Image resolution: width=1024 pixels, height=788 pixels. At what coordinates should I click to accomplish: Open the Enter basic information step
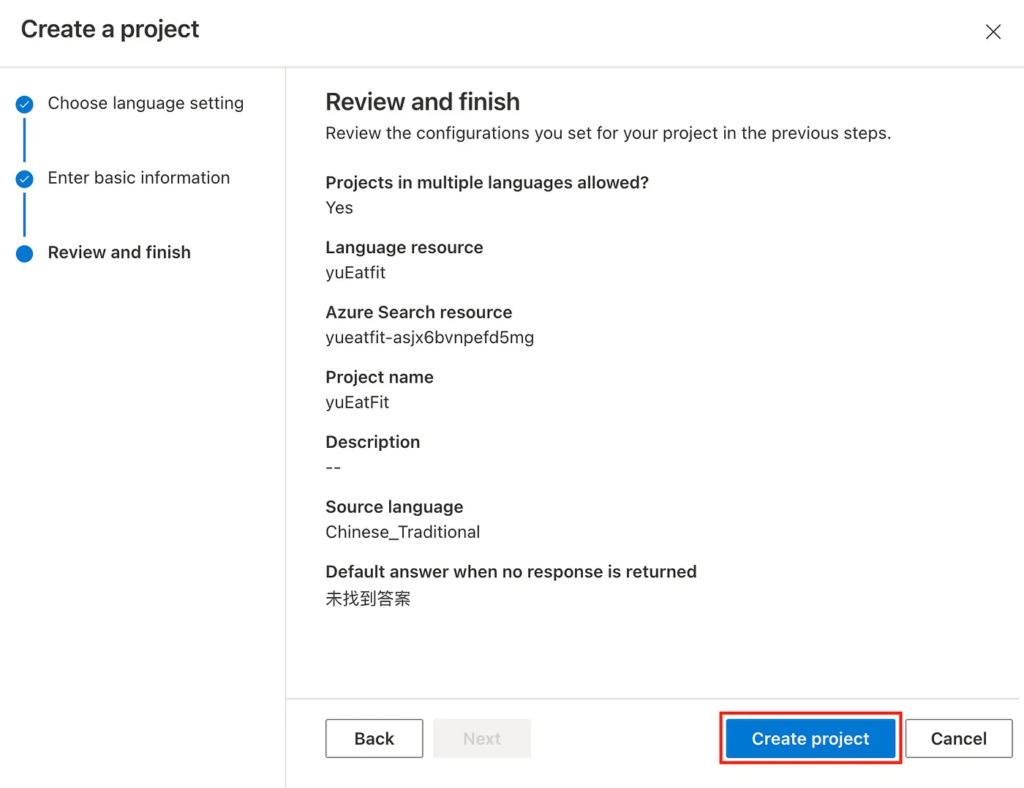[x=138, y=178]
